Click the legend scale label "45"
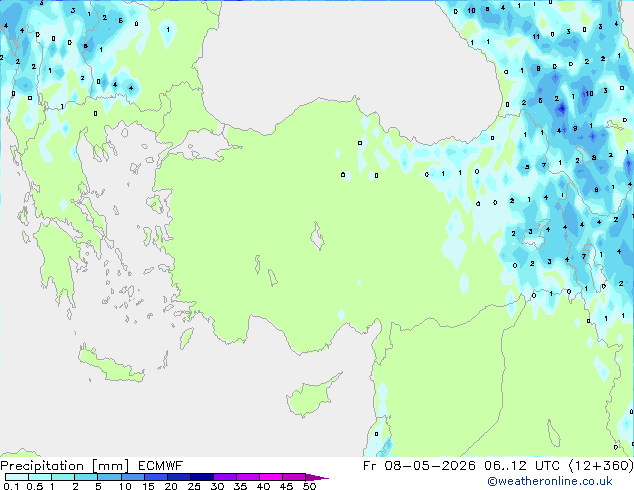Image resolution: width=634 pixels, height=490 pixels. [286, 486]
